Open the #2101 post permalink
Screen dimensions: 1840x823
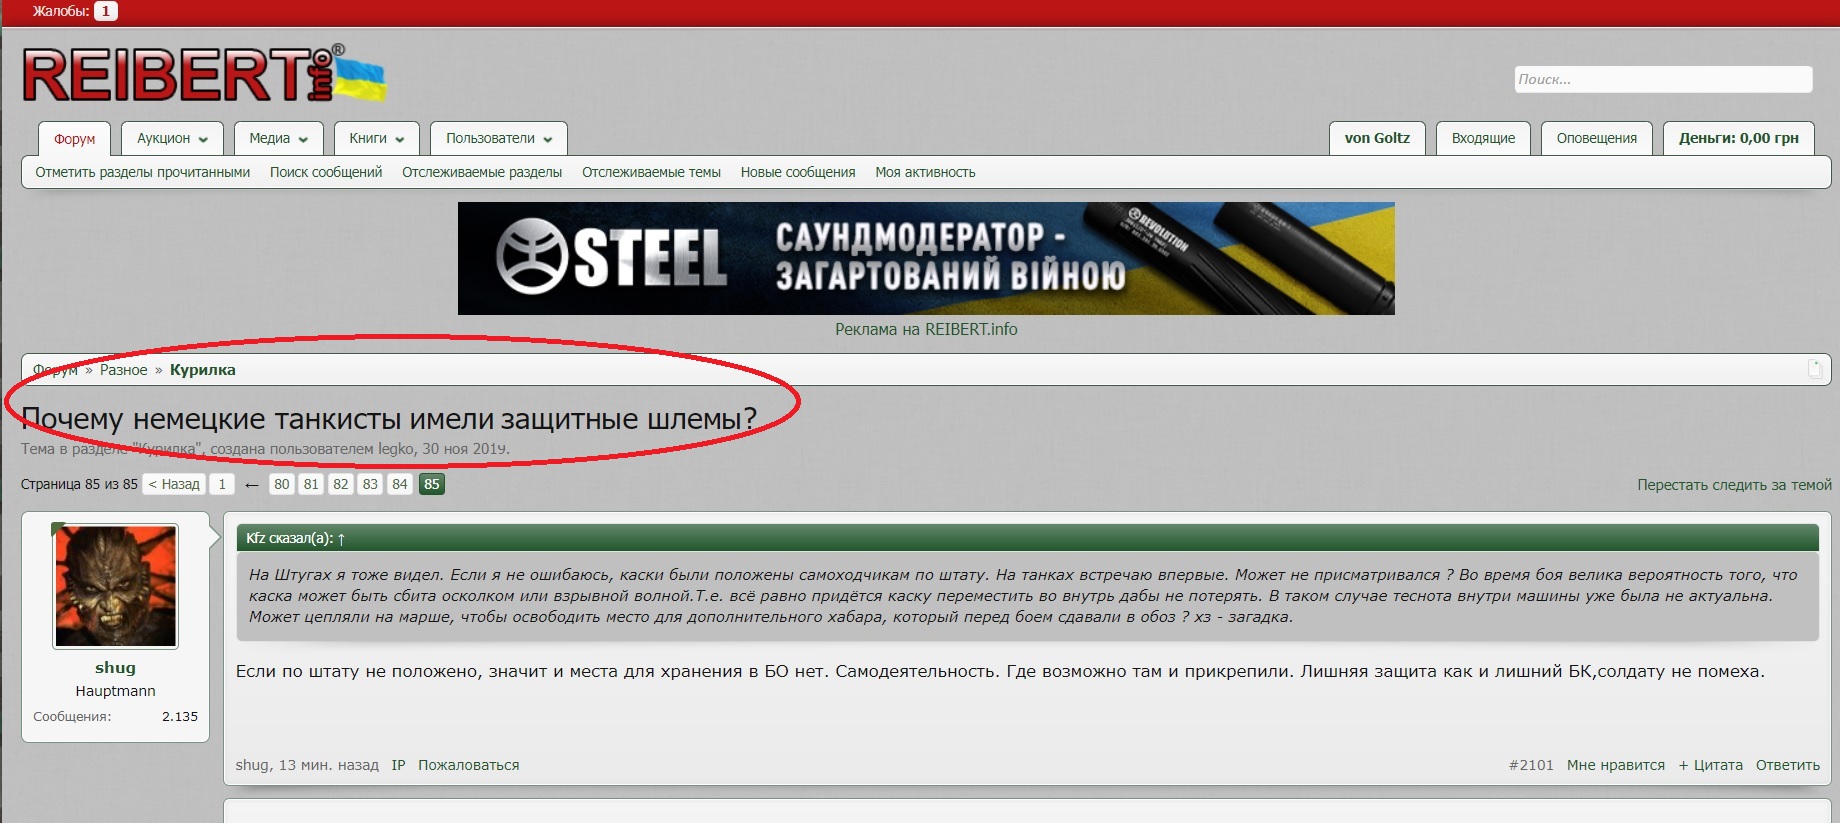1531,765
